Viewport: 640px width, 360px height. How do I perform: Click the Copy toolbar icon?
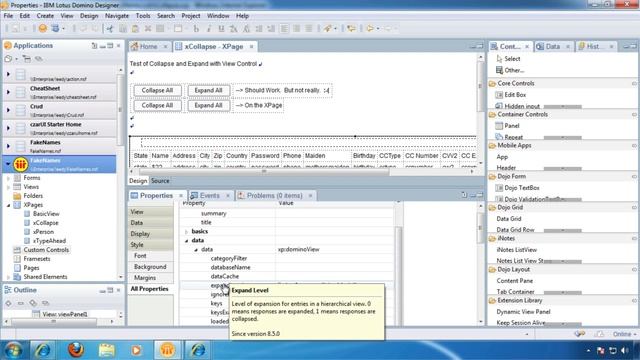(122, 29)
